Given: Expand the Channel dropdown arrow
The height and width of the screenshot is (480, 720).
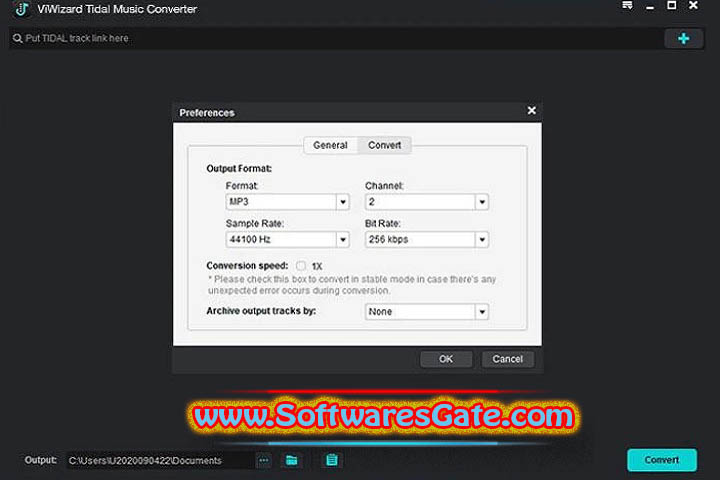Looking at the screenshot, I should [x=482, y=202].
